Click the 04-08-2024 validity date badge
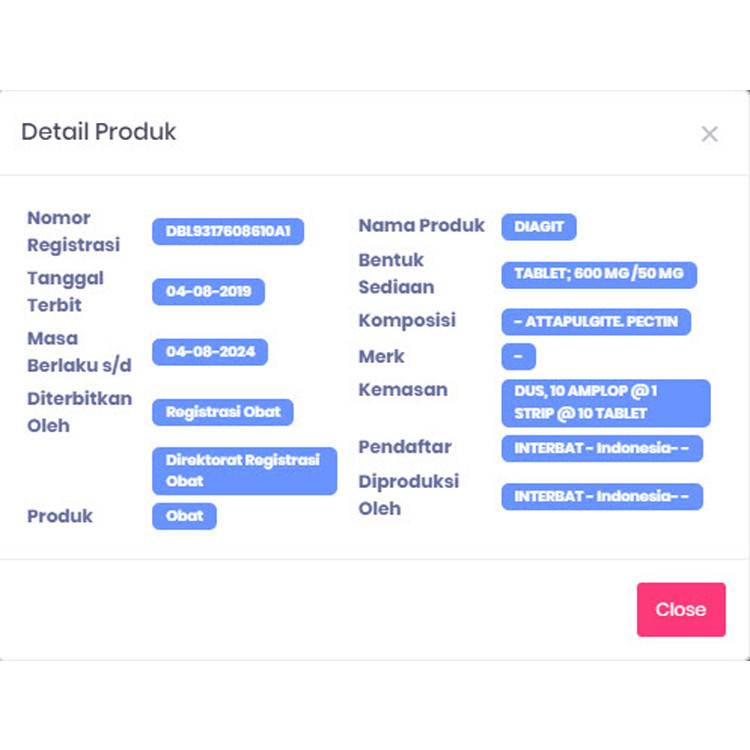750x750 pixels. (210, 352)
